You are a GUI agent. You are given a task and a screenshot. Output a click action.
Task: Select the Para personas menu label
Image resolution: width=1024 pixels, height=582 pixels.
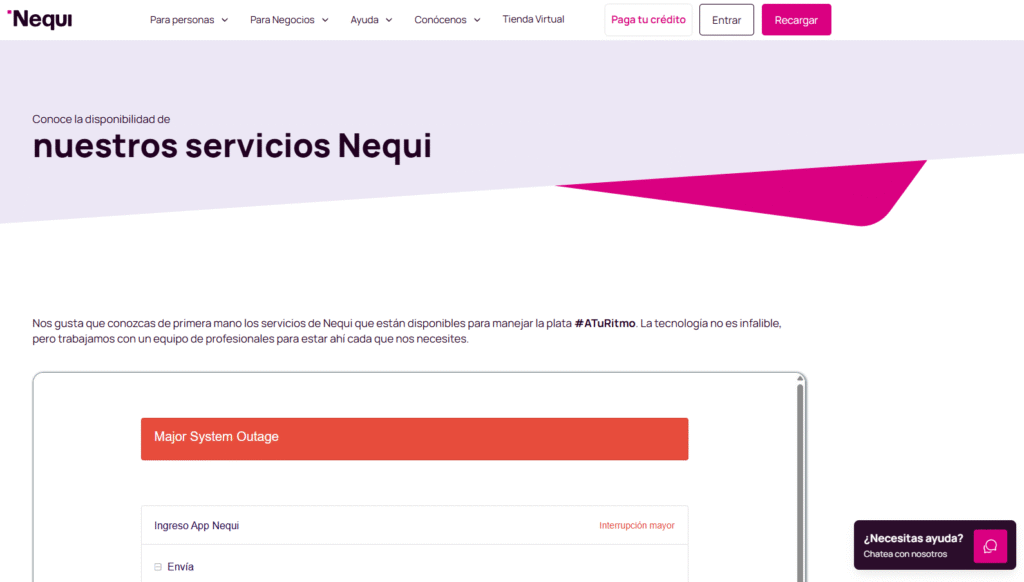(x=182, y=20)
